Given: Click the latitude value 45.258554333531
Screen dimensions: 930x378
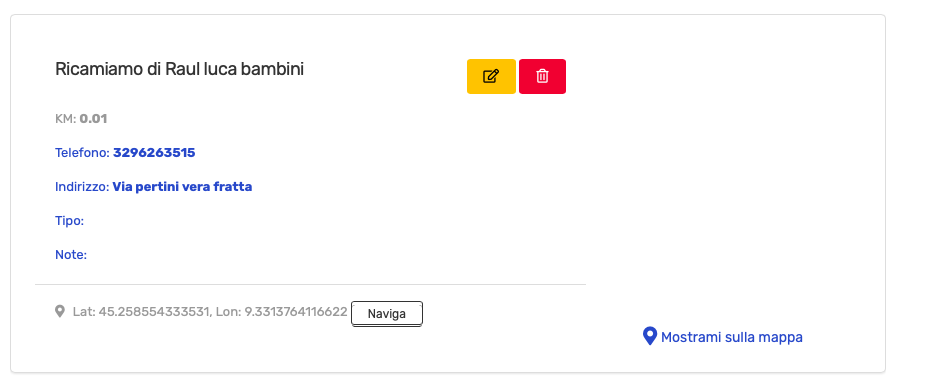Looking at the screenshot, I should (x=154, y=312).
